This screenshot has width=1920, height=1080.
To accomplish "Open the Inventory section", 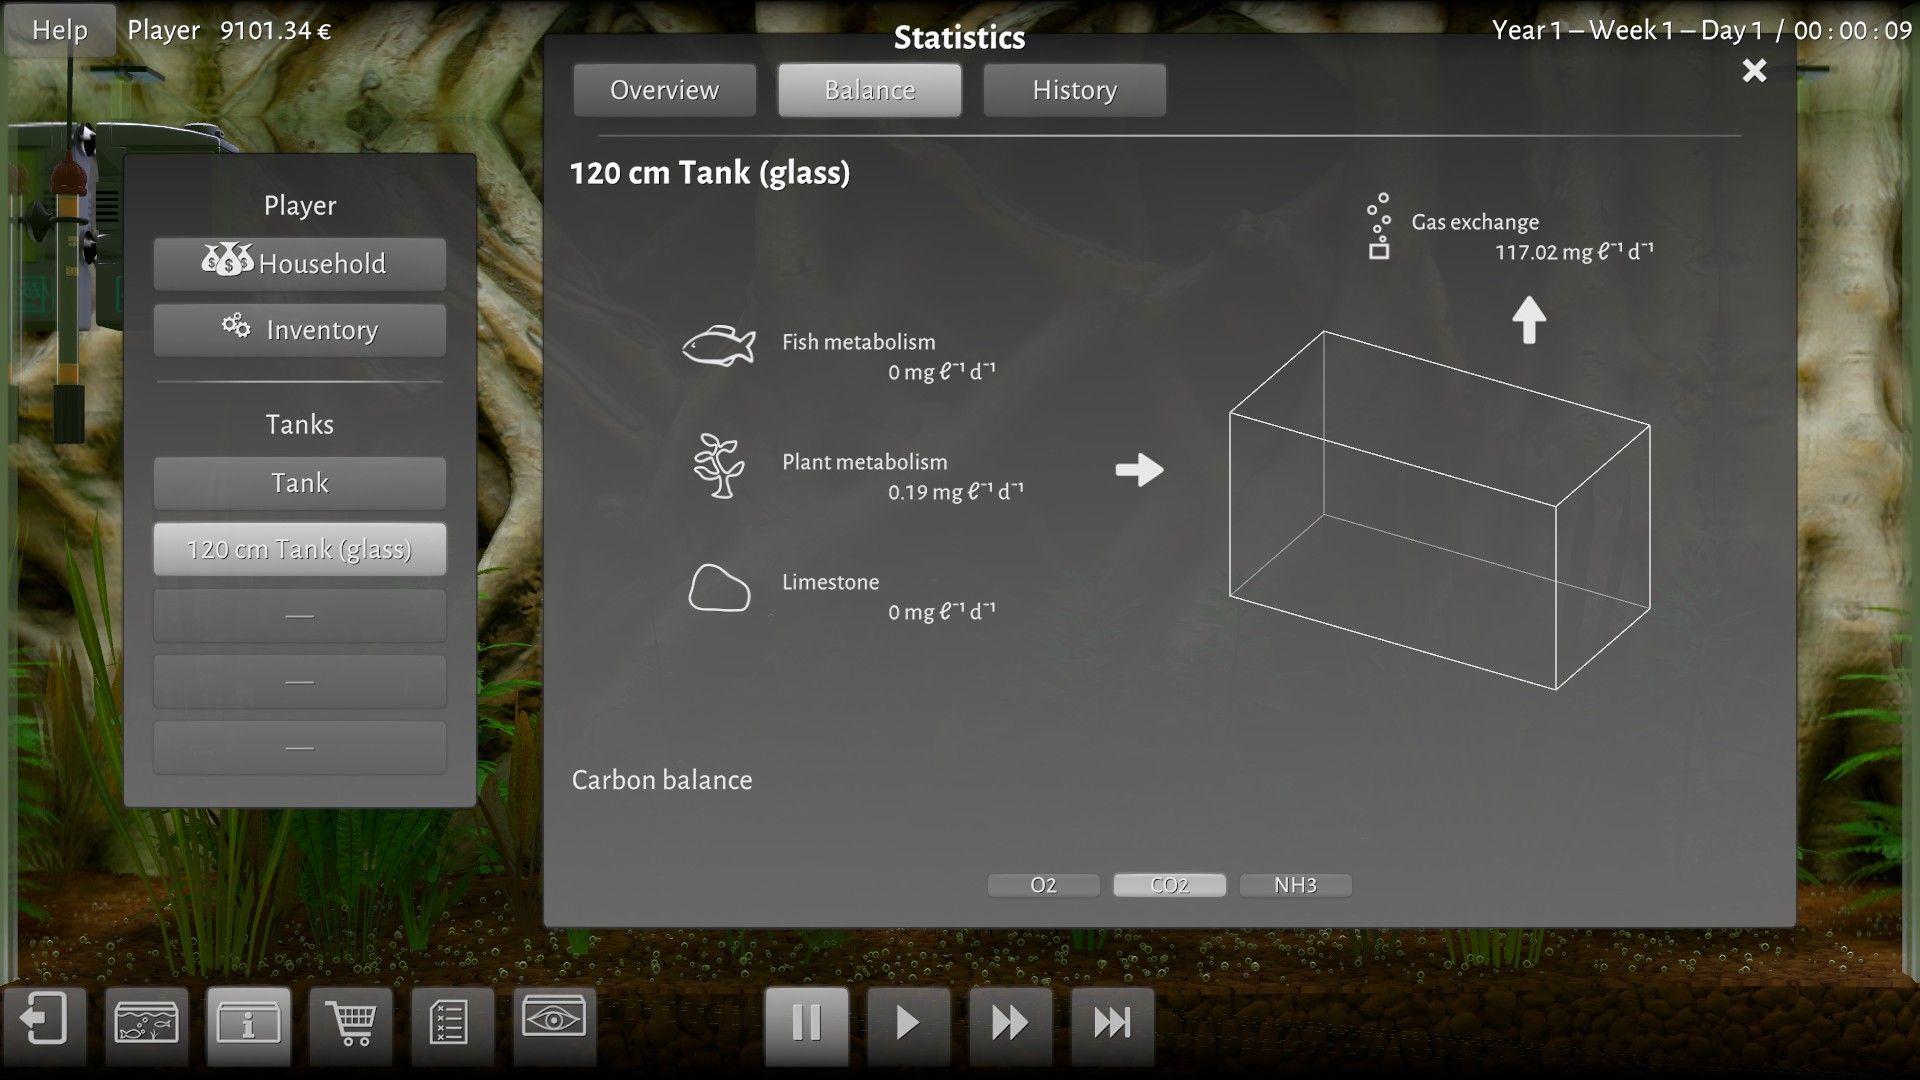I will pos(299,330).
